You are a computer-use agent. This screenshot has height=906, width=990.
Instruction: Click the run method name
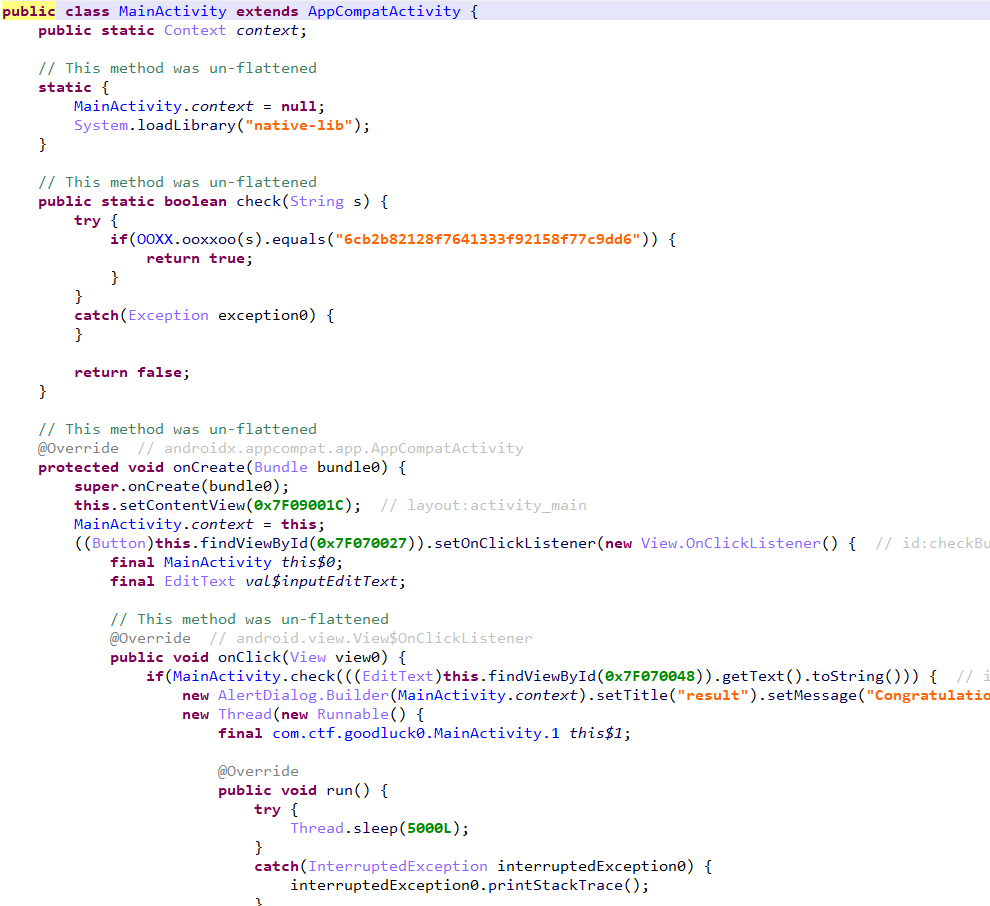pyautogui.click(x=340, y=790)
